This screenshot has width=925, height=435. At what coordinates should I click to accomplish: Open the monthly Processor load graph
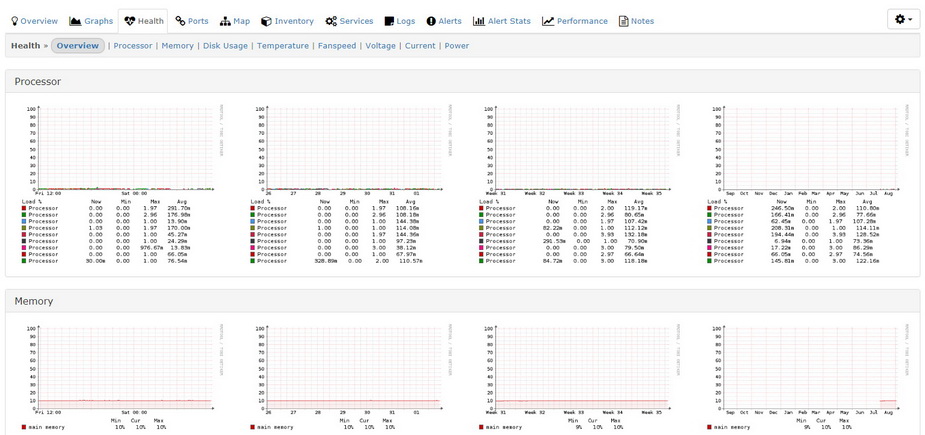point(580,184)
